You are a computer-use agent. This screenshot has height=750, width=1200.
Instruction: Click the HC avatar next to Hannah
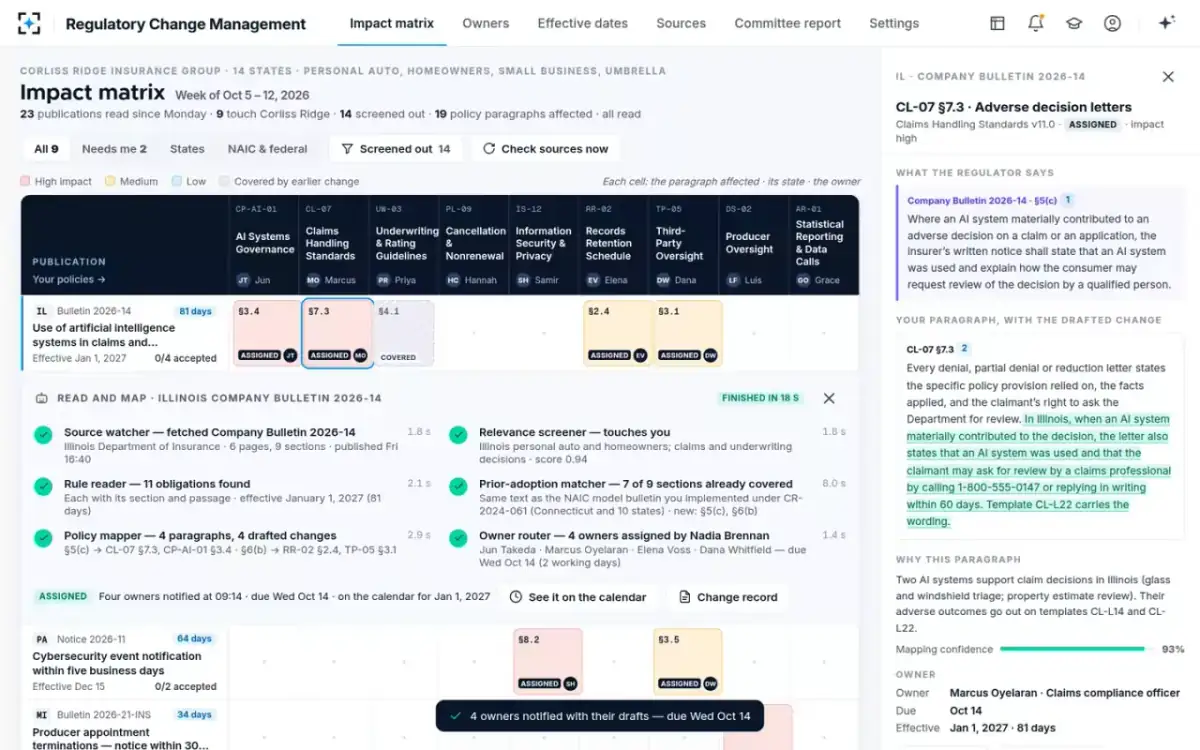(x=453, y=280)
